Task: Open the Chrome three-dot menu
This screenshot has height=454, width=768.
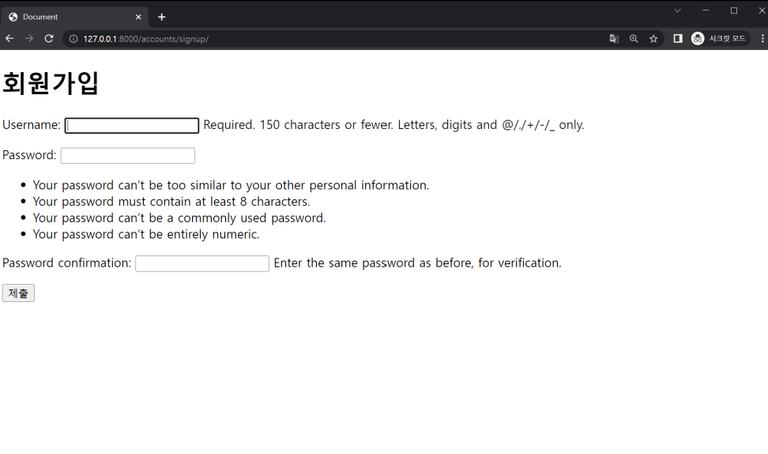Action: point(762,39)
